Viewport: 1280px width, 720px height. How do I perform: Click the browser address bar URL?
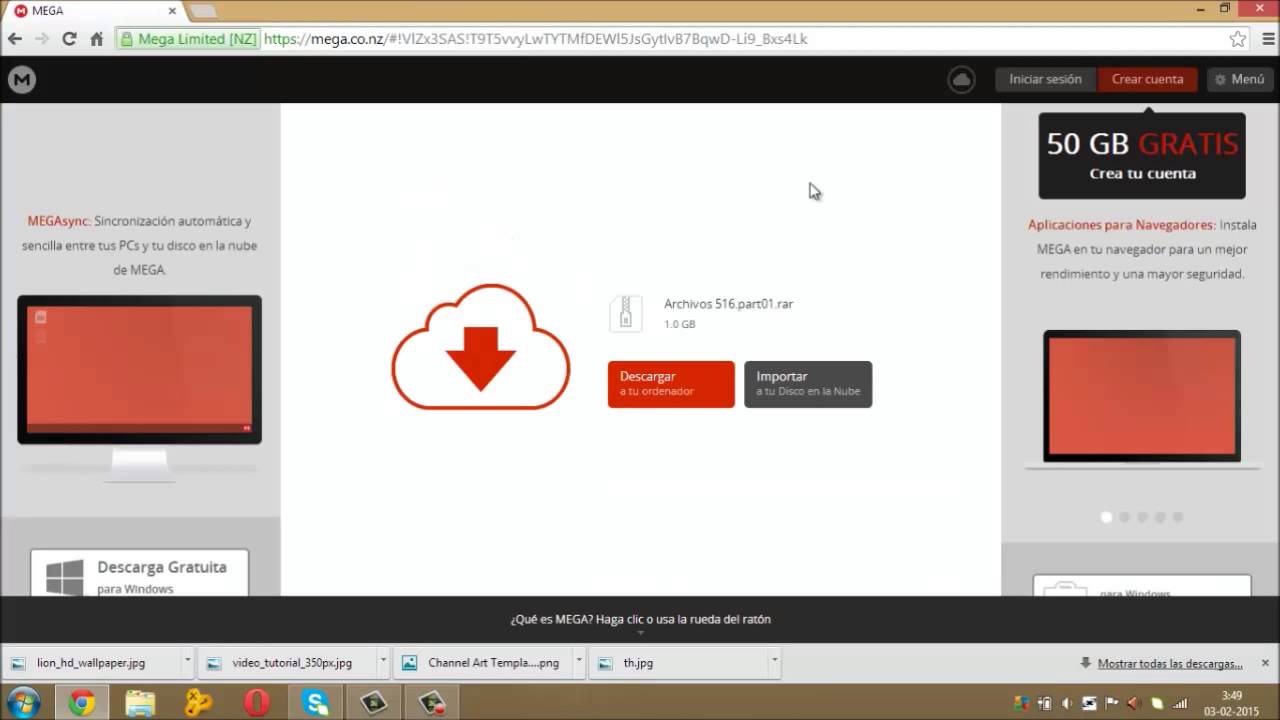point(536,39)
